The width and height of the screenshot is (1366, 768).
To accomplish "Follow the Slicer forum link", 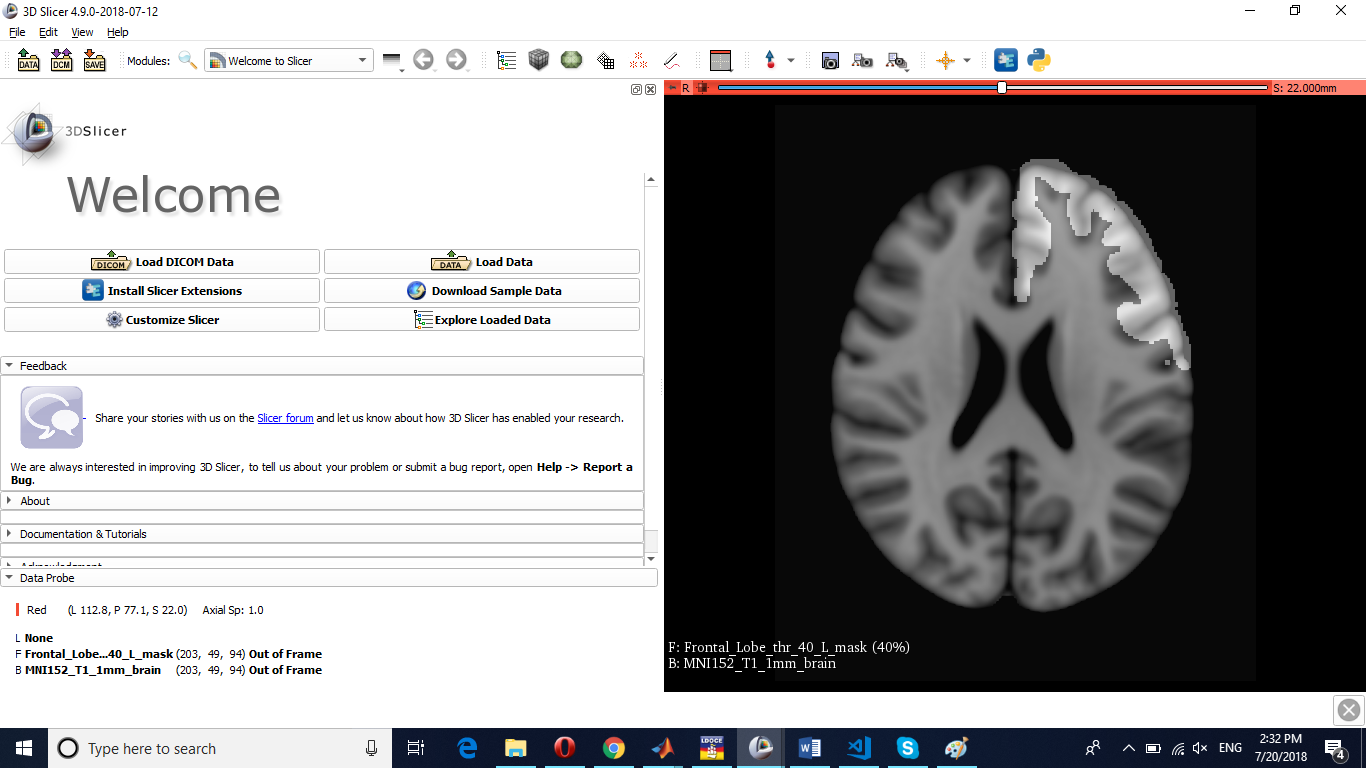I will click(x=285, y=418).
